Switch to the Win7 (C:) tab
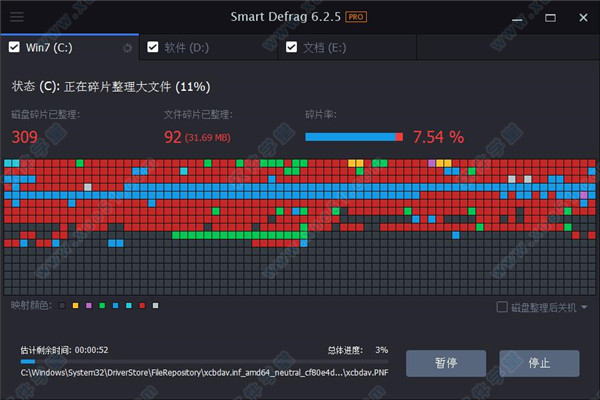Screen dimensions: 600x400 click(70, 47)
